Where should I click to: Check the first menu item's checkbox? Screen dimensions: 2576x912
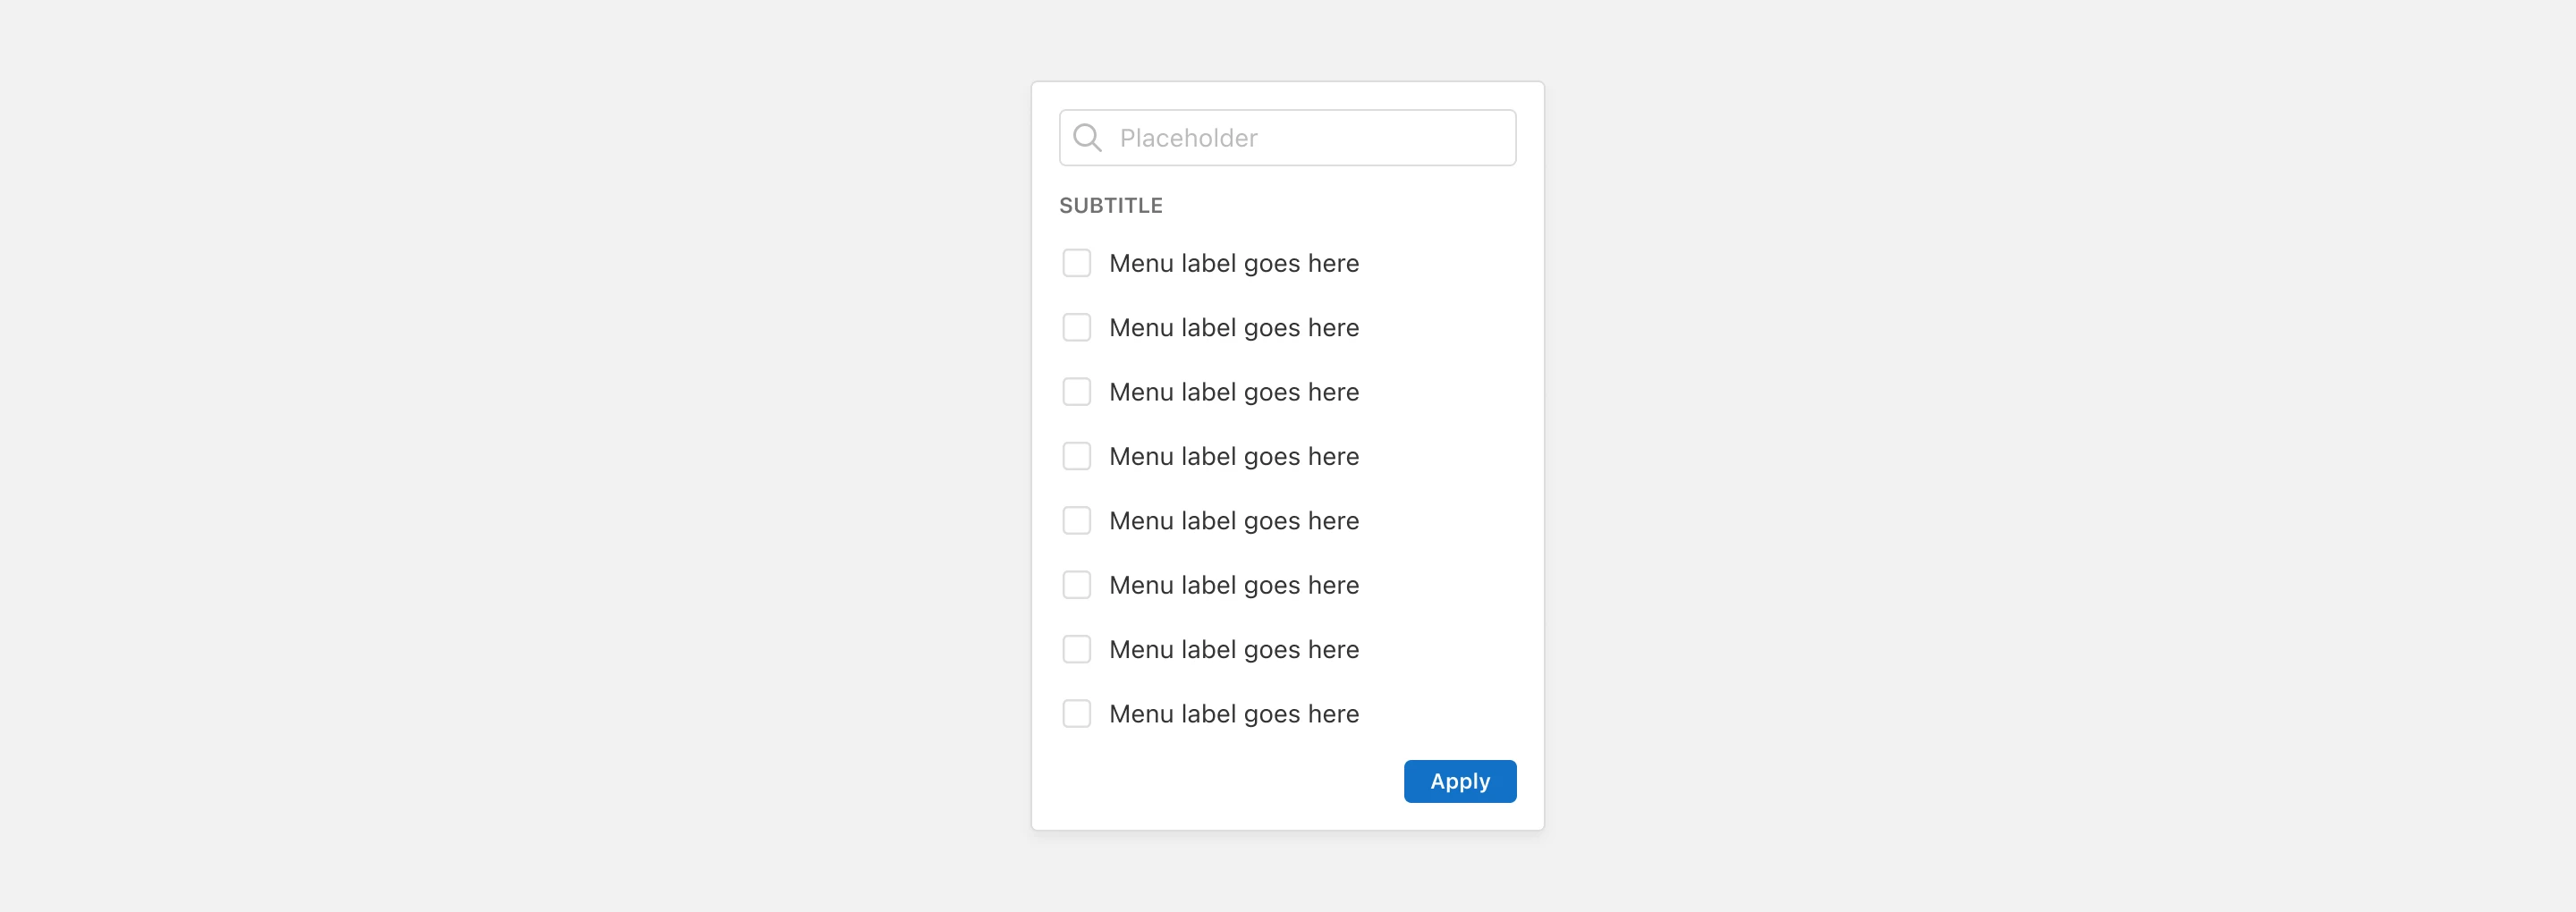1076,263
